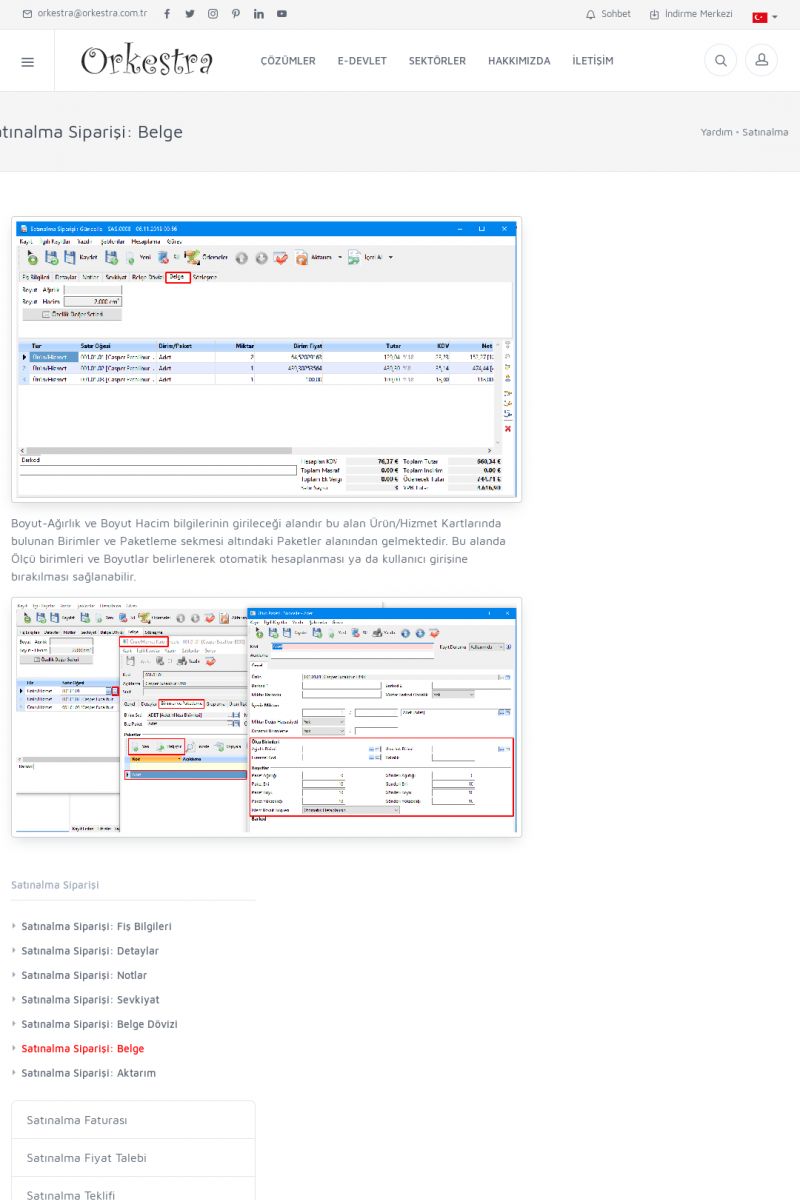The height and width of the screenshot is (1200, 800).
Task: Click the Pinterest icon
Action: [236, 14]
